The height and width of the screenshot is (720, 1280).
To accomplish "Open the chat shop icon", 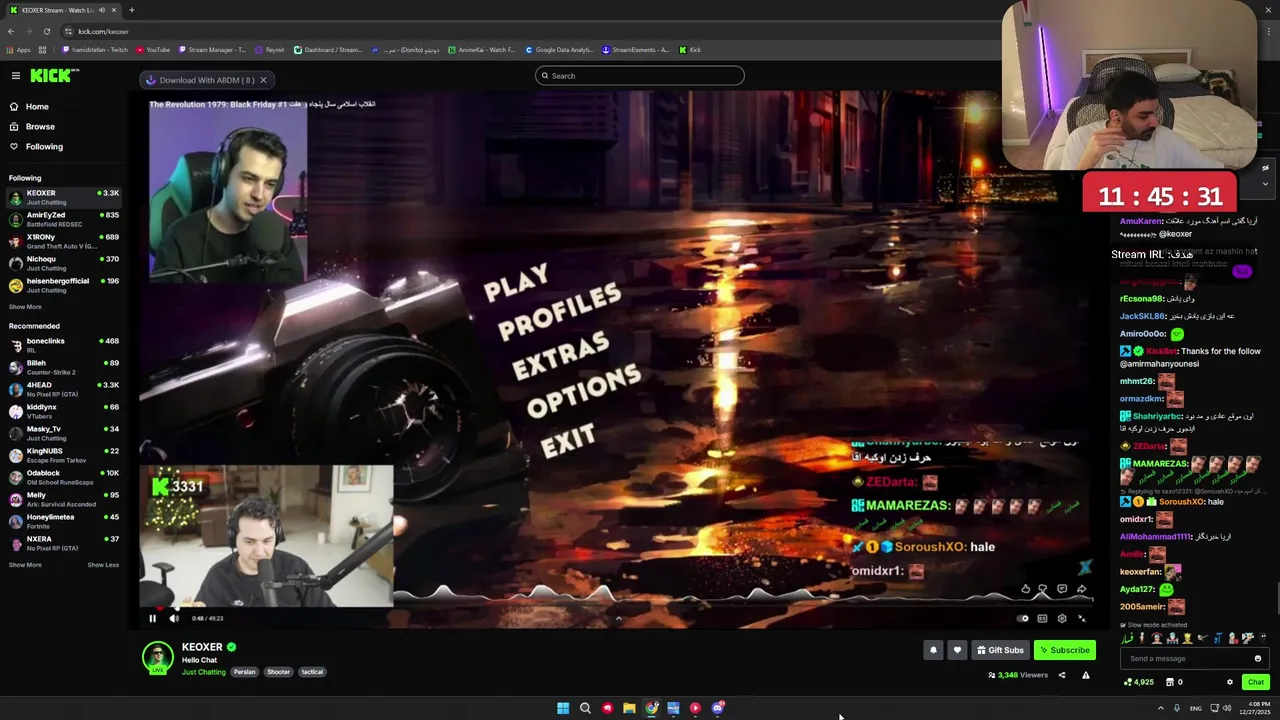I will (x=1168, y=682).
